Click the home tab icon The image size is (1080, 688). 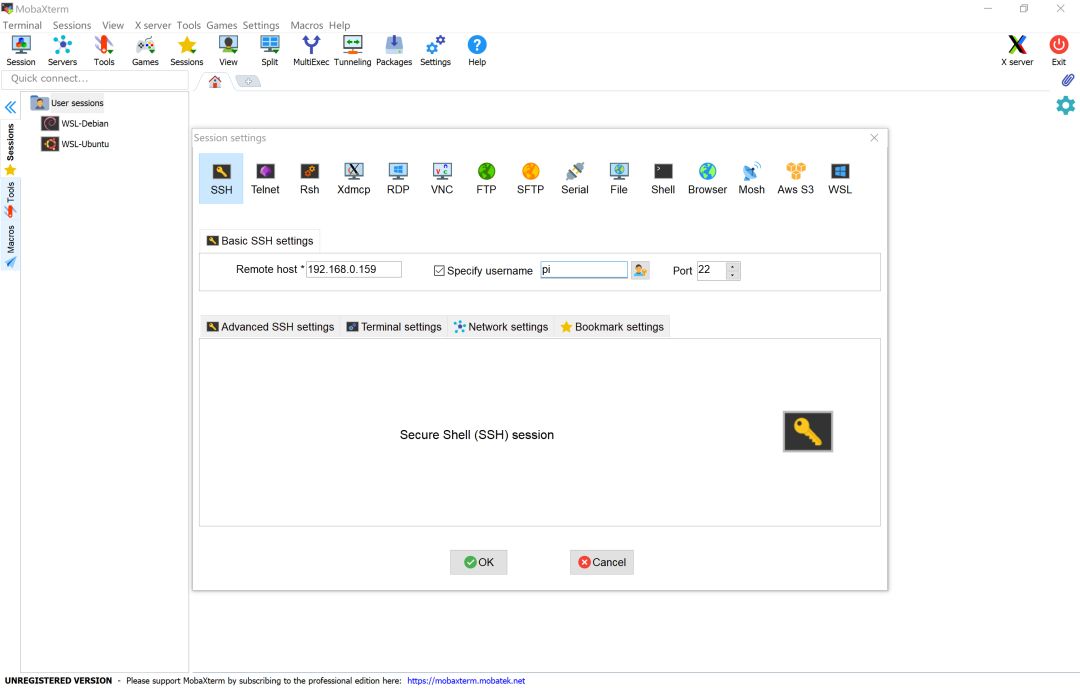[215, 82]
